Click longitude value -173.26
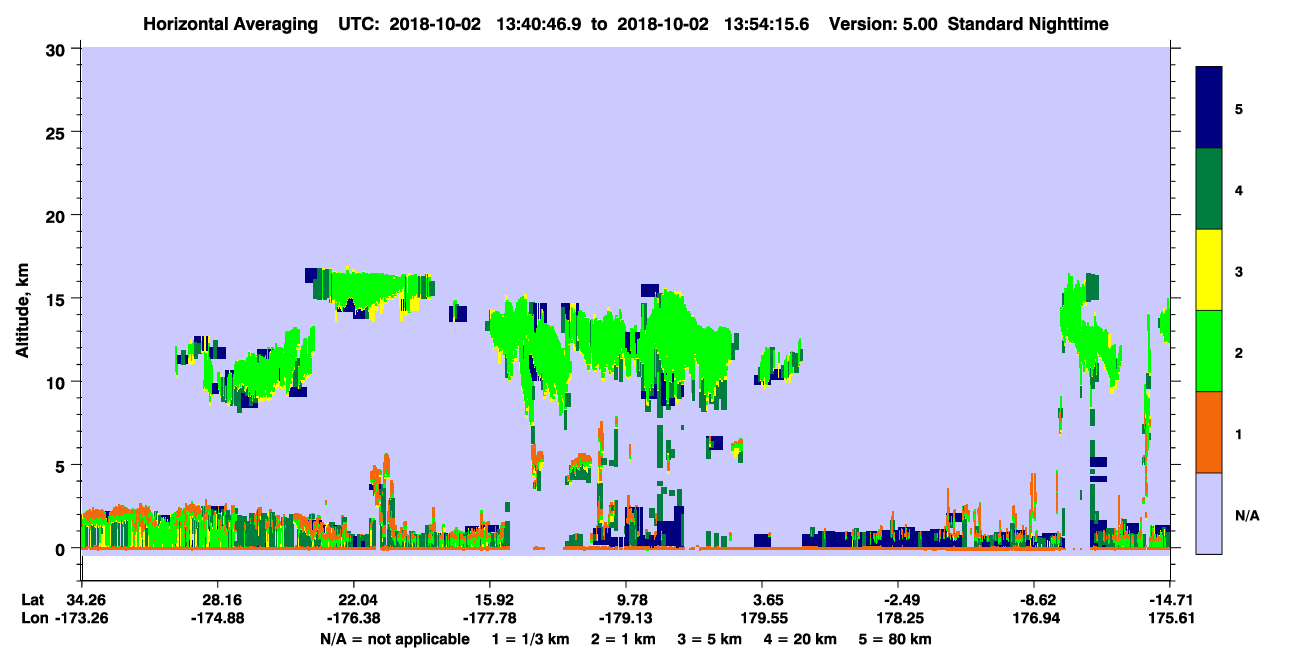This screenshot has height=667, width=1300. pos(84,619)
